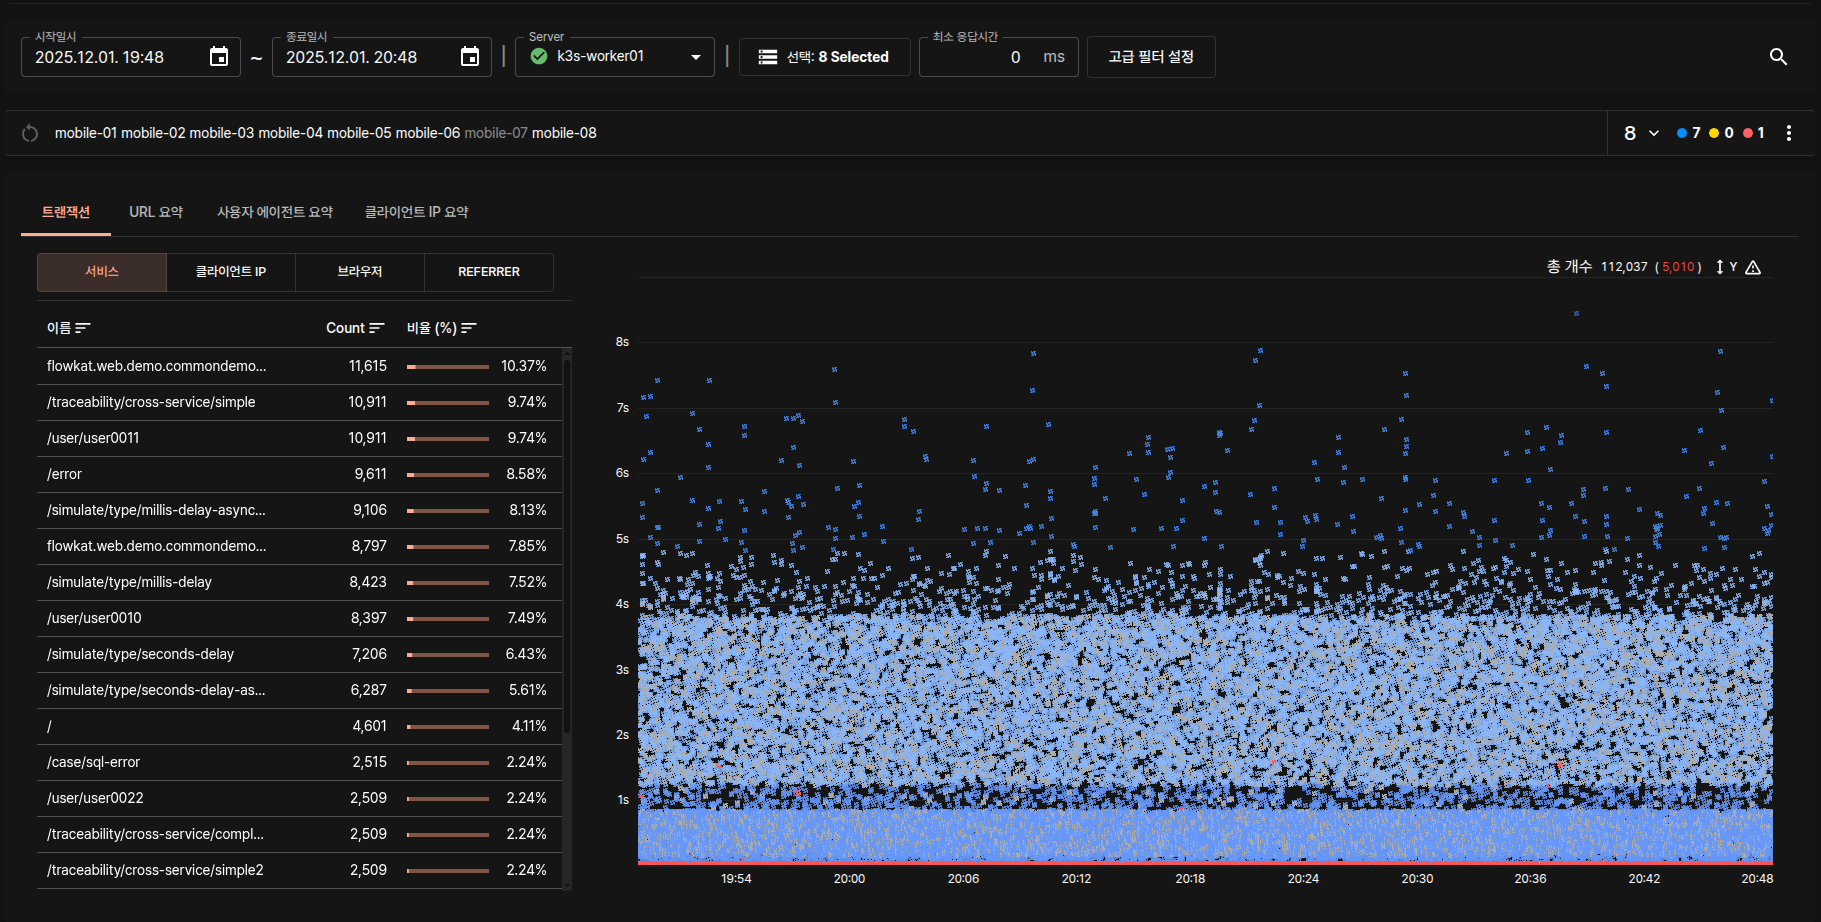Image resolution: width=1821 pixels, height=922 pixels.
Task: Open the start date calendar picker
Action: (219, 57)
